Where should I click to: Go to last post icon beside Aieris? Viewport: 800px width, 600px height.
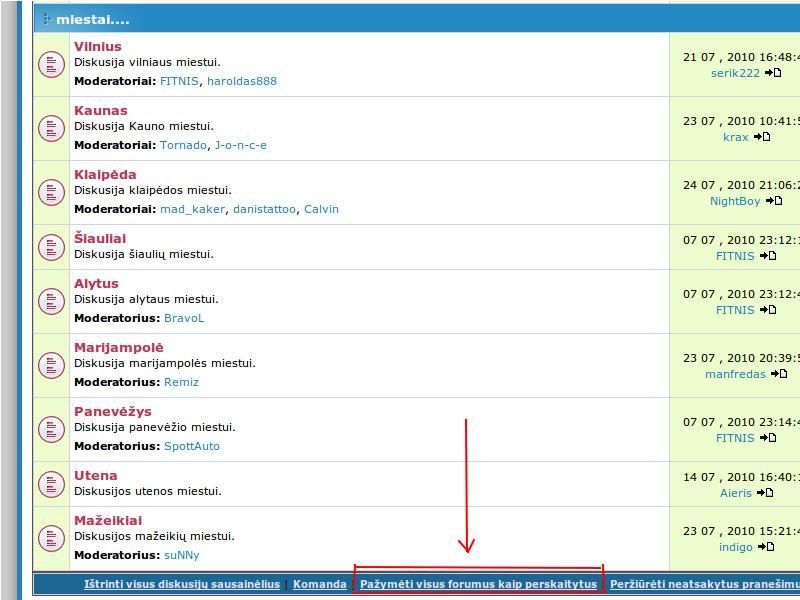[765, 492]
